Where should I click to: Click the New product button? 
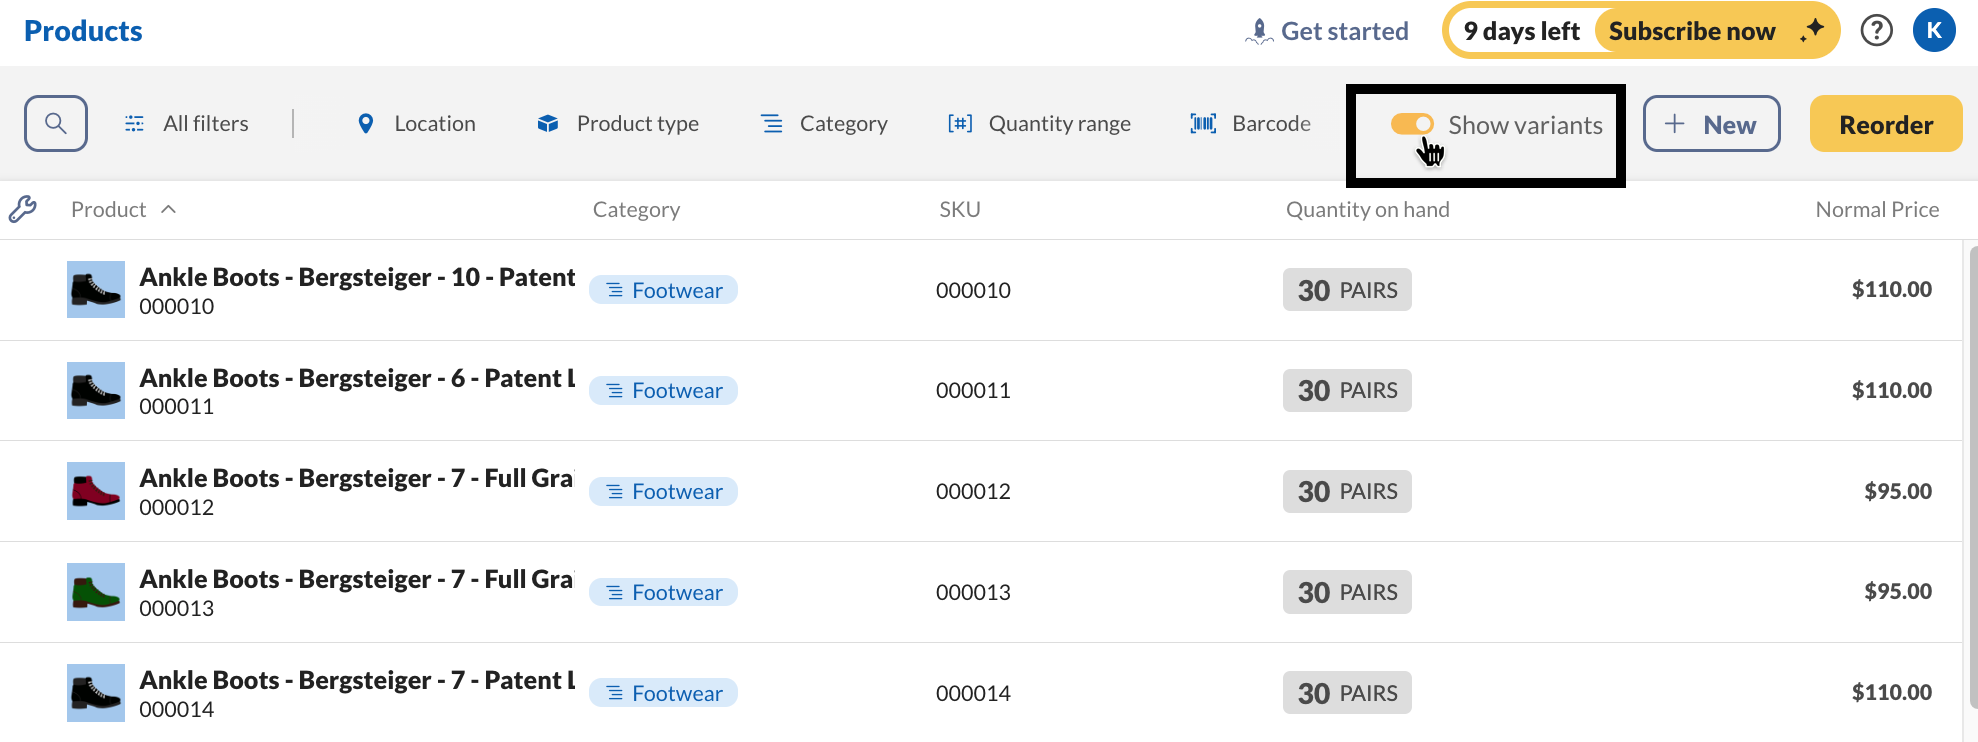[x=1711, y=124]
